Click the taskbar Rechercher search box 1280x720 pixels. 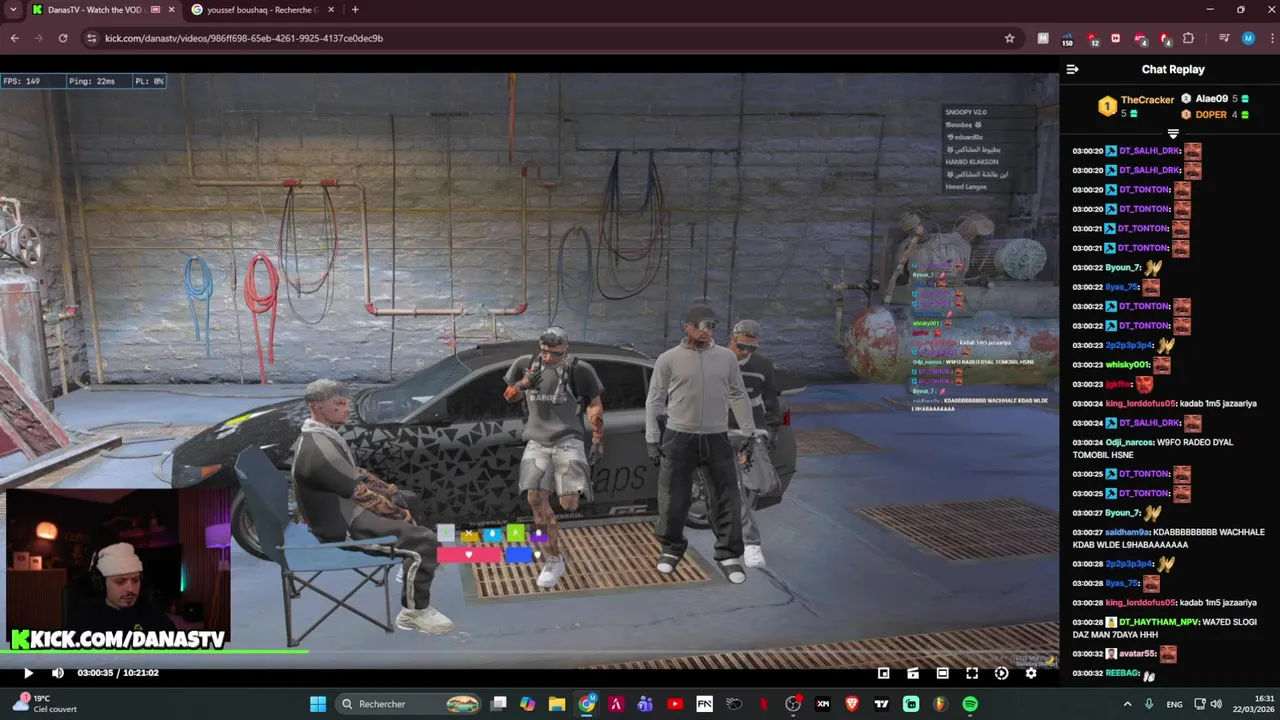point(410,704)
